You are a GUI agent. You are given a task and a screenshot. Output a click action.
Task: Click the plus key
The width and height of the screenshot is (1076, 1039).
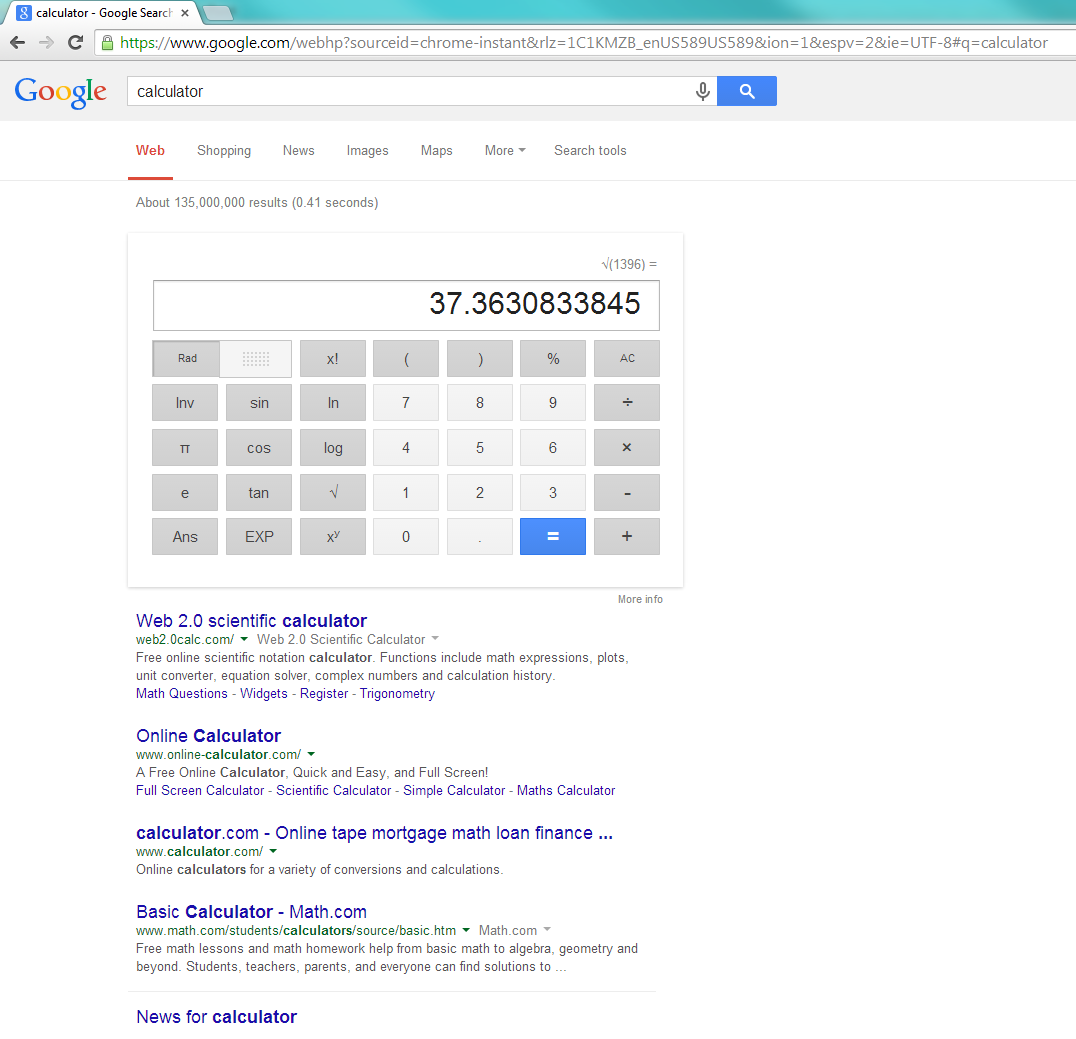627,537
